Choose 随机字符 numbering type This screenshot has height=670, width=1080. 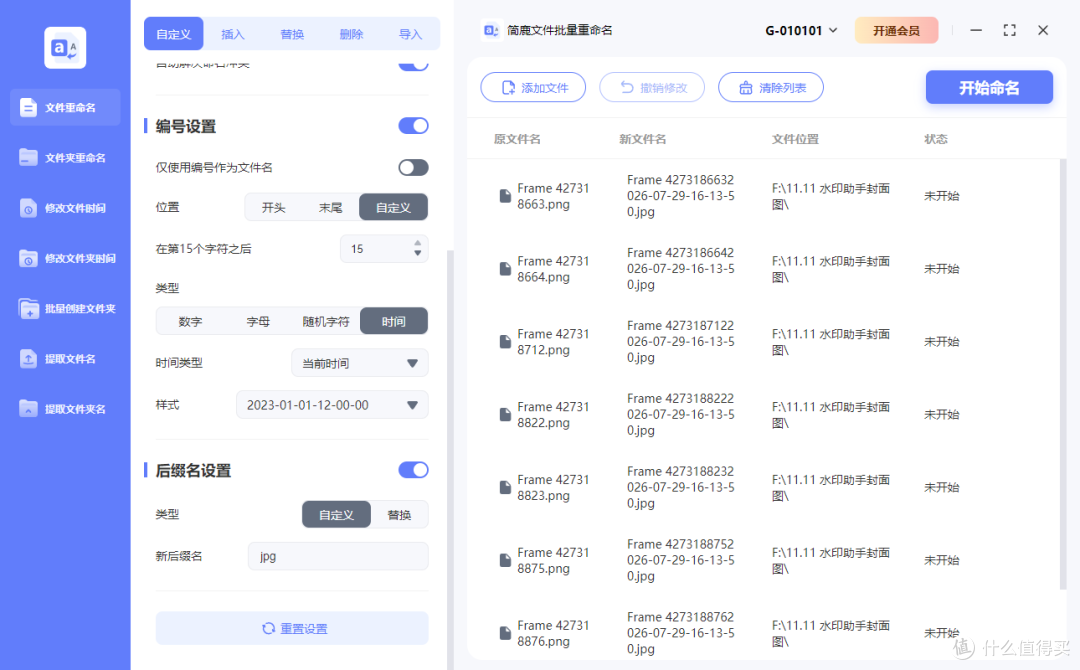pyautogui.click(x=326, y=322)
